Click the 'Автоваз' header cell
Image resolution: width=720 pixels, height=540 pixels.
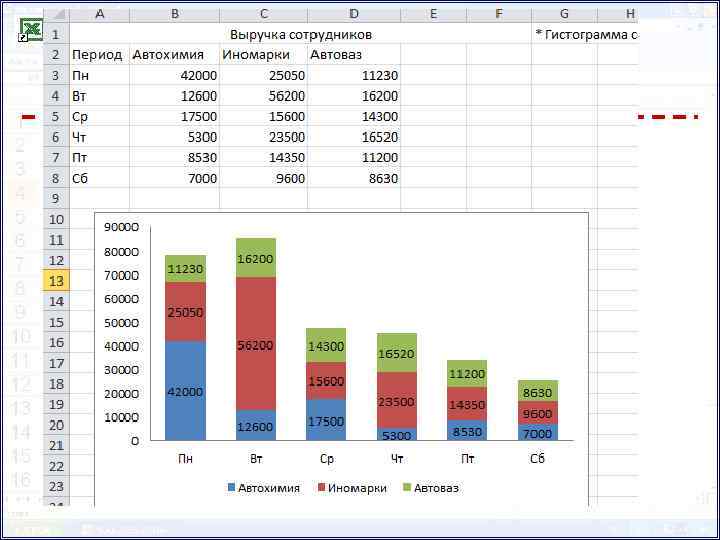354,55
